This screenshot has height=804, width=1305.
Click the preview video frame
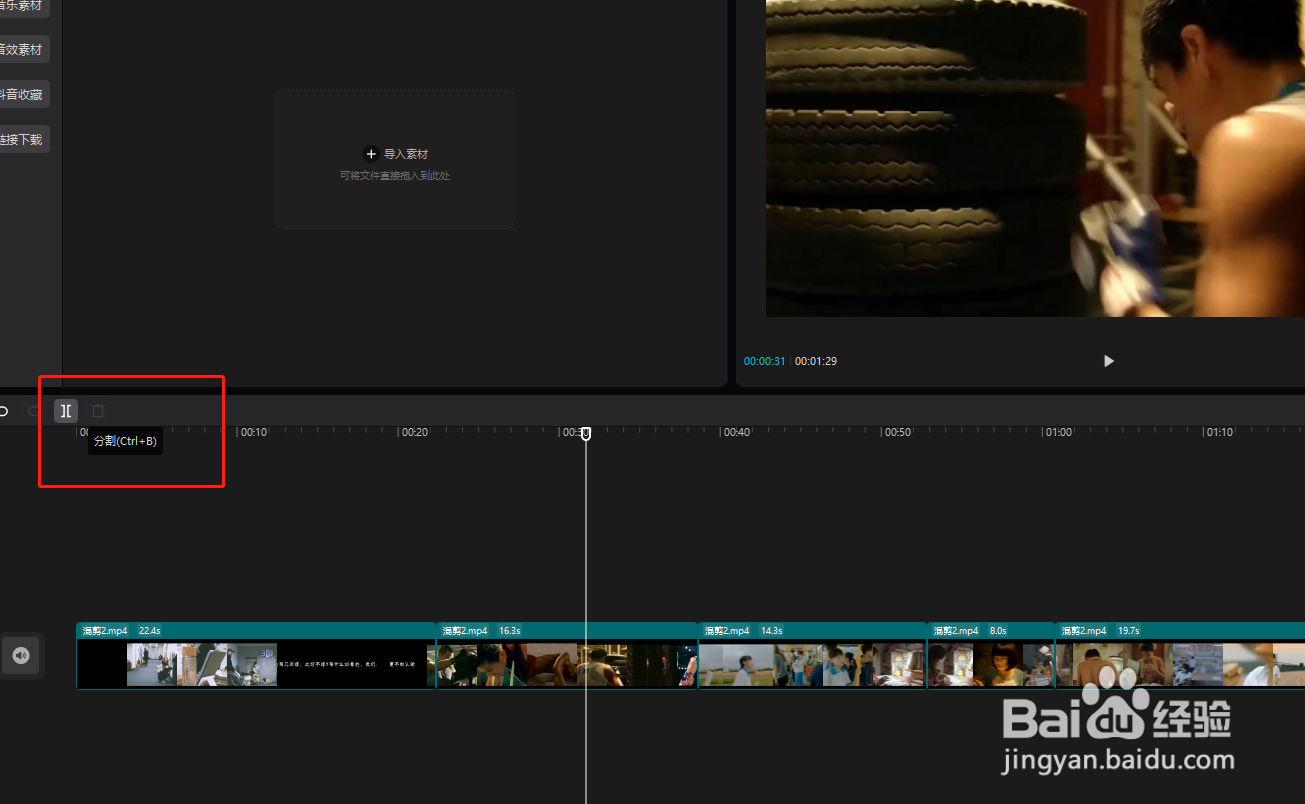(1035, 158)
